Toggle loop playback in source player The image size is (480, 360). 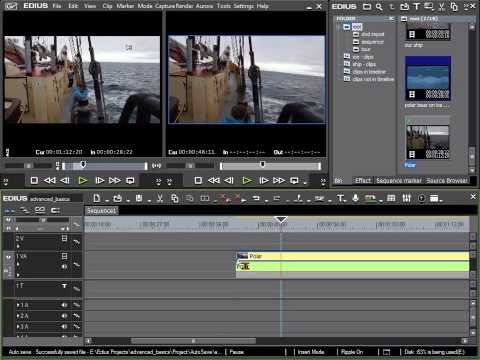click(130, 180)
